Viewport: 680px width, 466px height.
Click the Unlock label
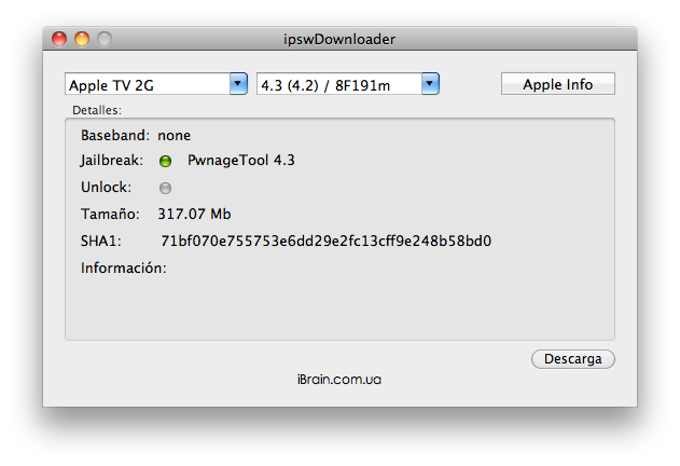click(x=106, y=187)
